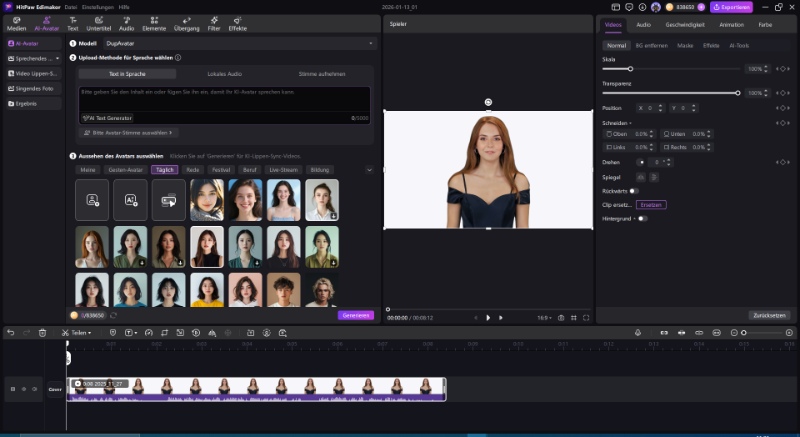Adjust the Transparenz slider handle
This screenshot has height=437, width=800.
coord(738,93)
